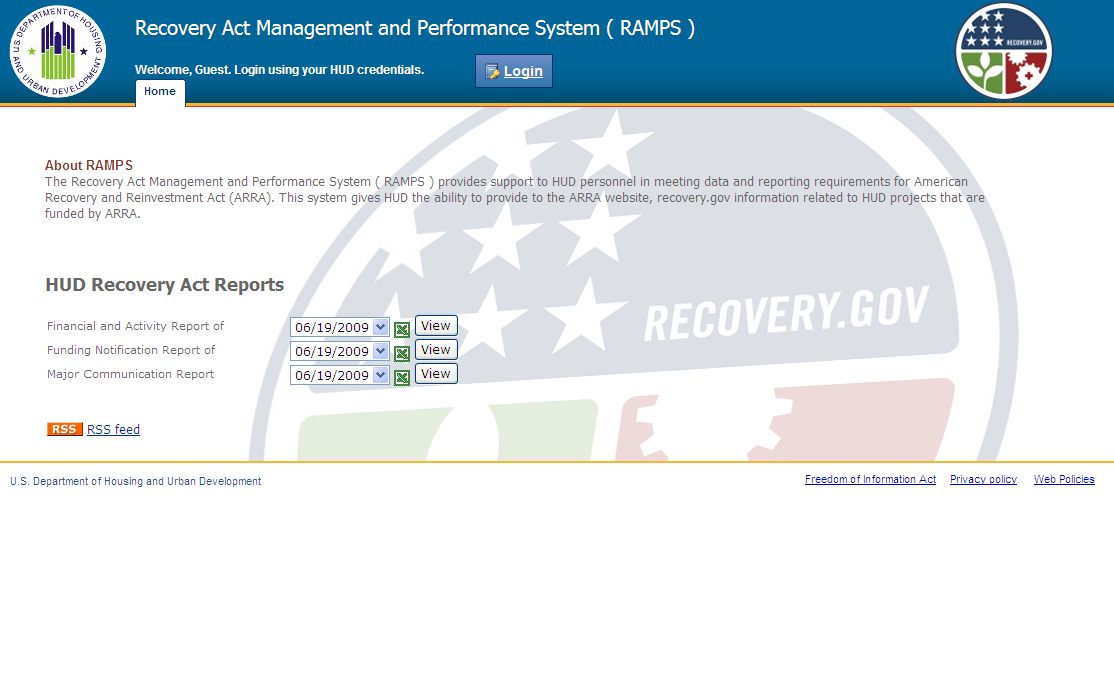The width and height of the screenshot is (1114, 698).
Task: Expand the Major Communication Report date dropdown
Action: tap(340, 375)
